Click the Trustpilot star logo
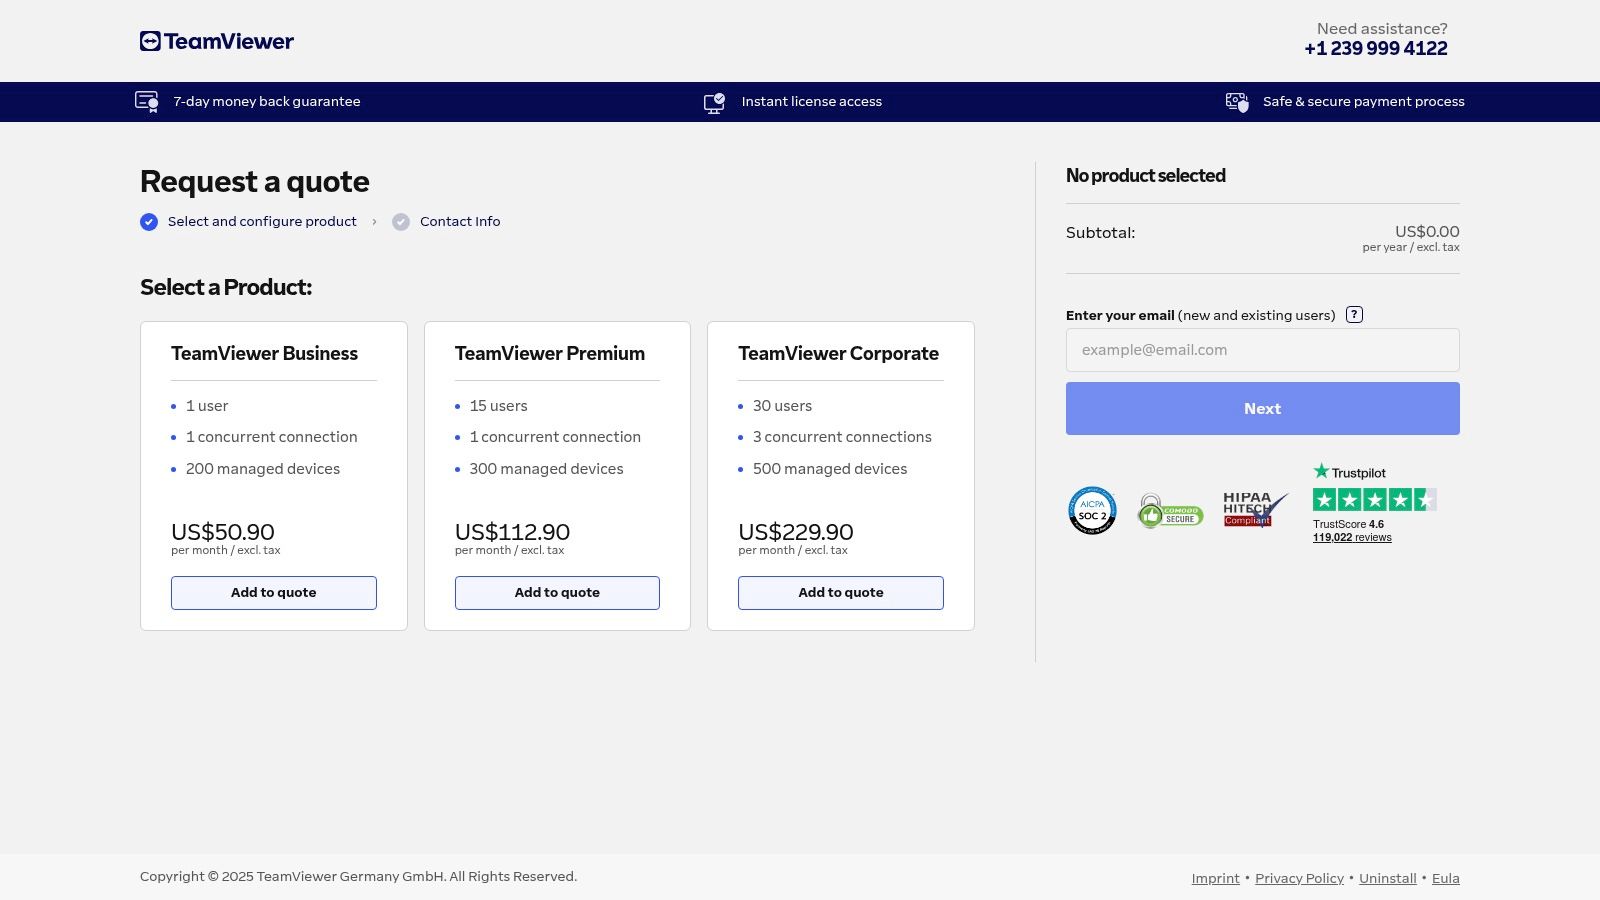The width and height of the screenshot is (1600, 900). point(1350,472)
